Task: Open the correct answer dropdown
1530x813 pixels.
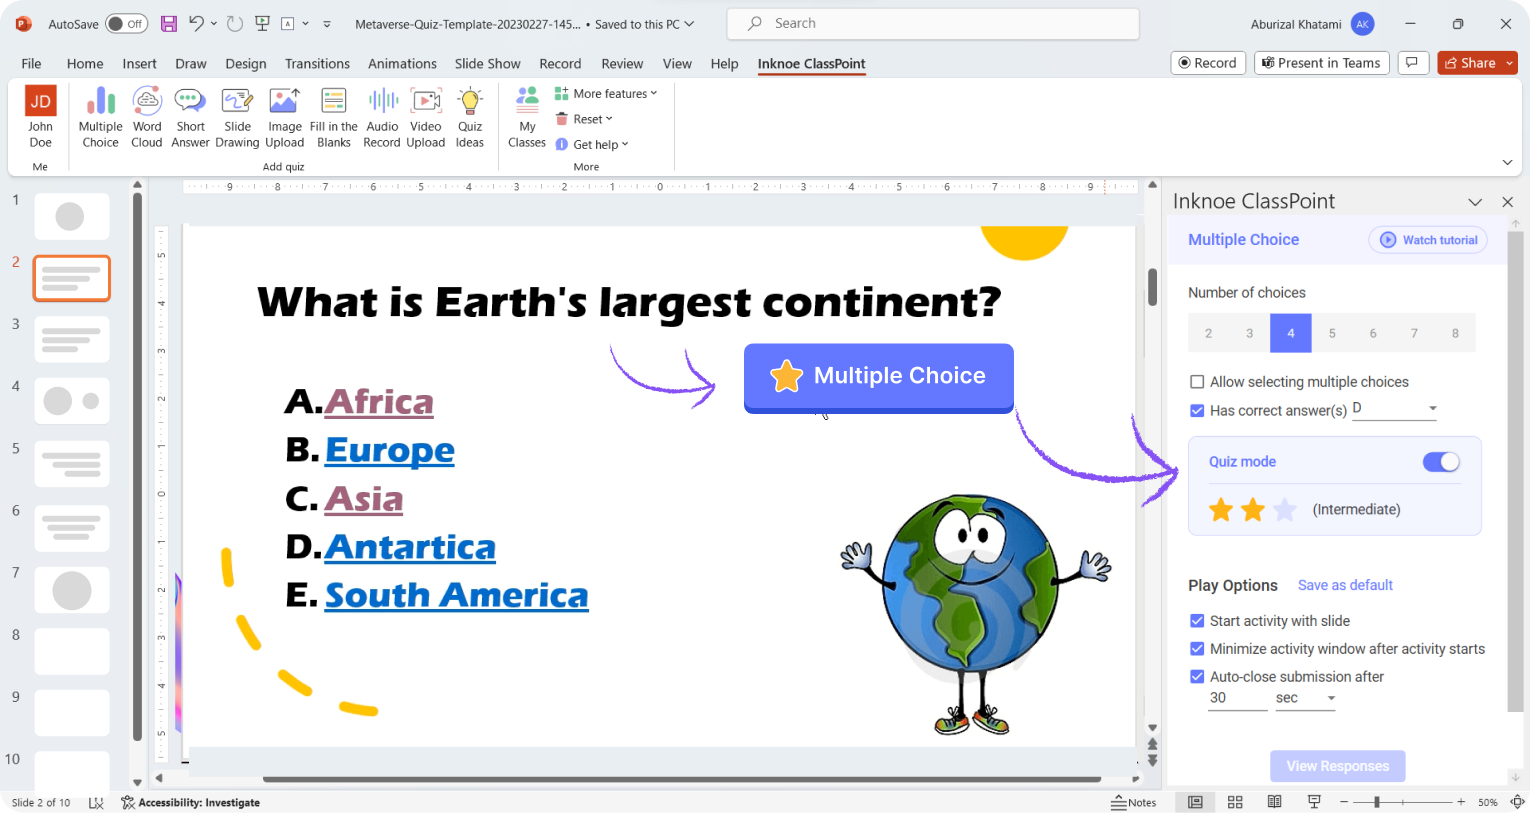Action: pos(1432,408)
